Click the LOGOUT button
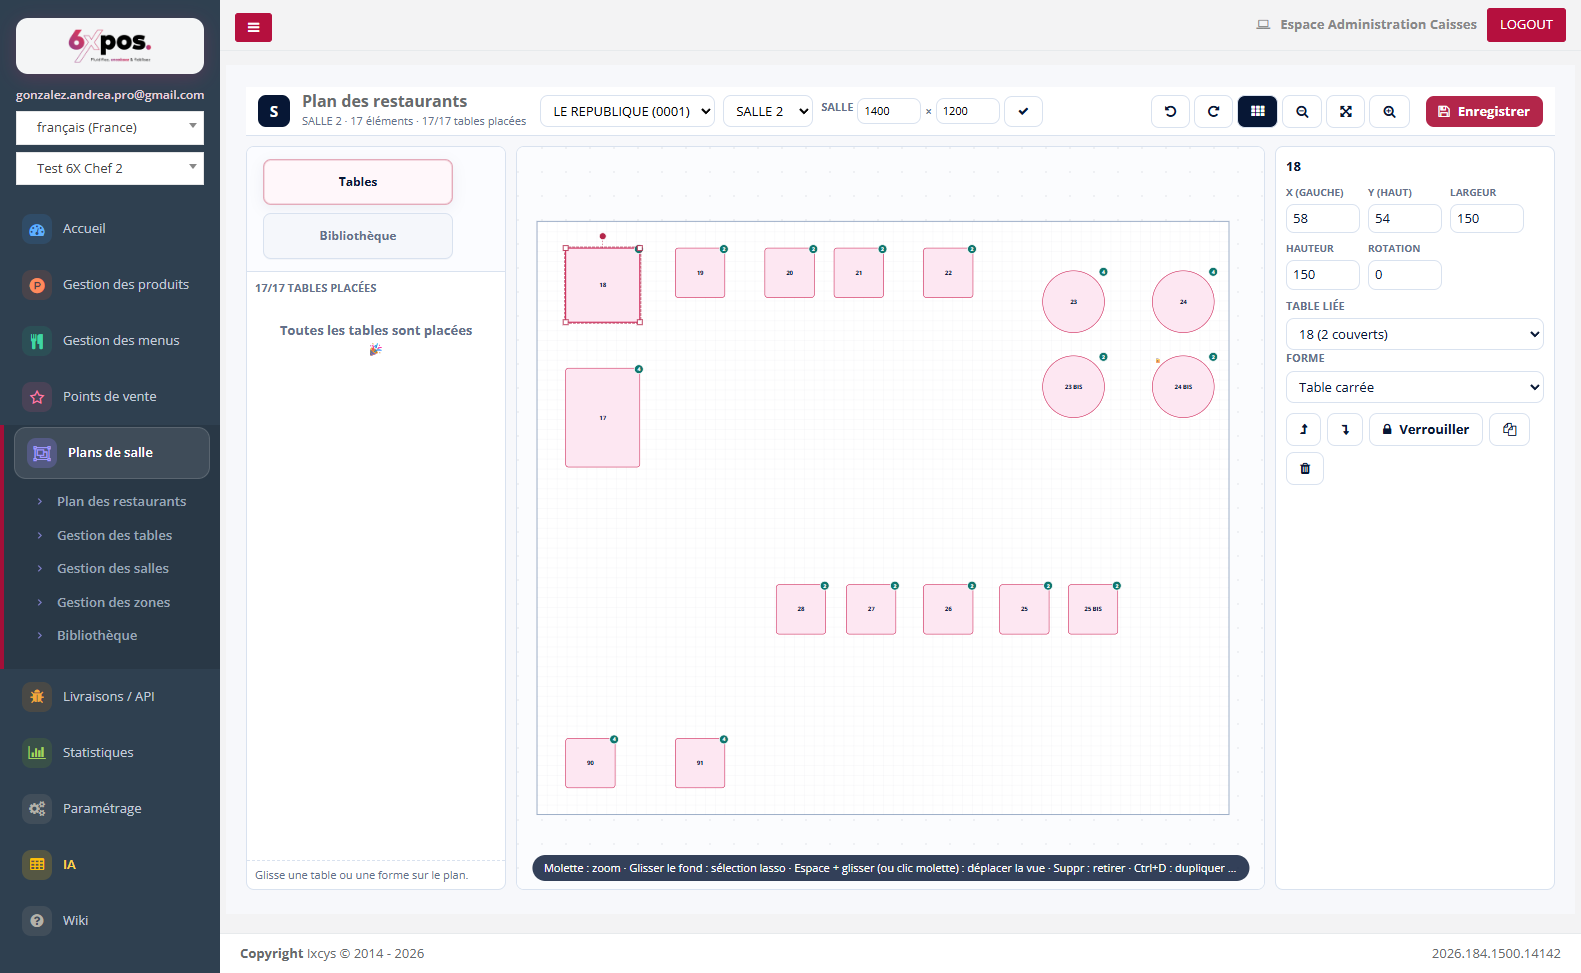The image size is (1581, 973). (1526, 25)
